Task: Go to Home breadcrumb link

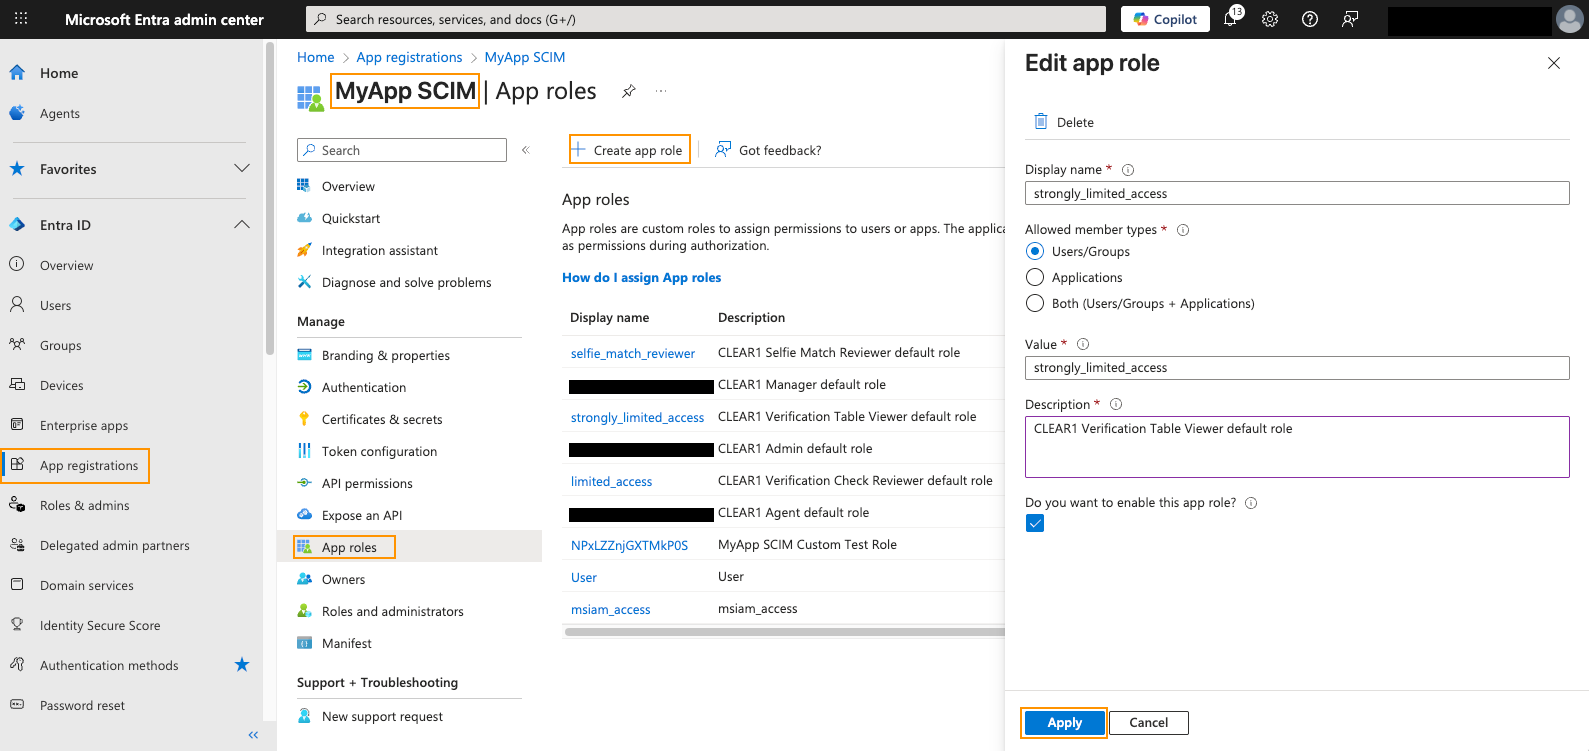Action: [316, 57]
